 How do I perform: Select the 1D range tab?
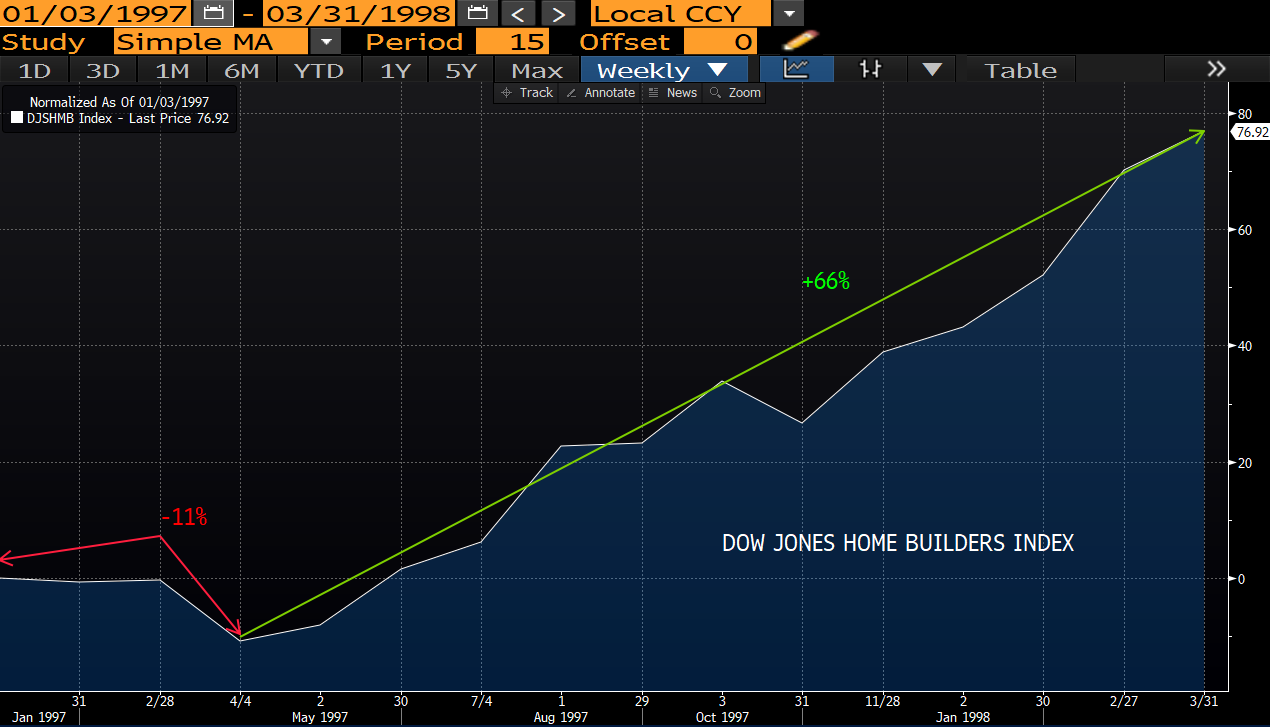(x=36, y=70)
